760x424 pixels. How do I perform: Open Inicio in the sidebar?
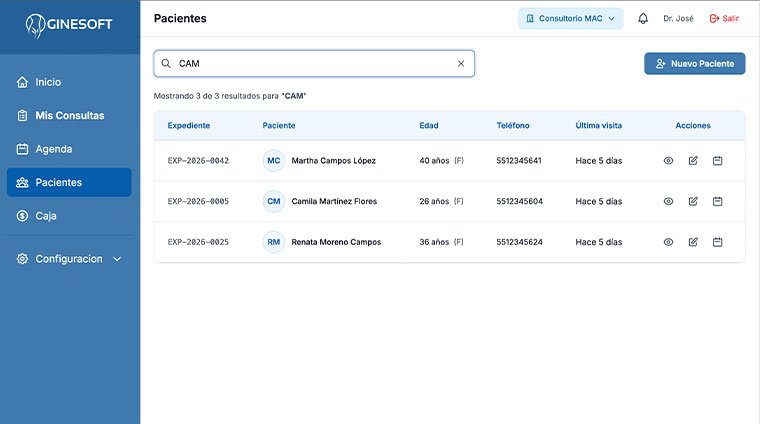coord(69,82)
